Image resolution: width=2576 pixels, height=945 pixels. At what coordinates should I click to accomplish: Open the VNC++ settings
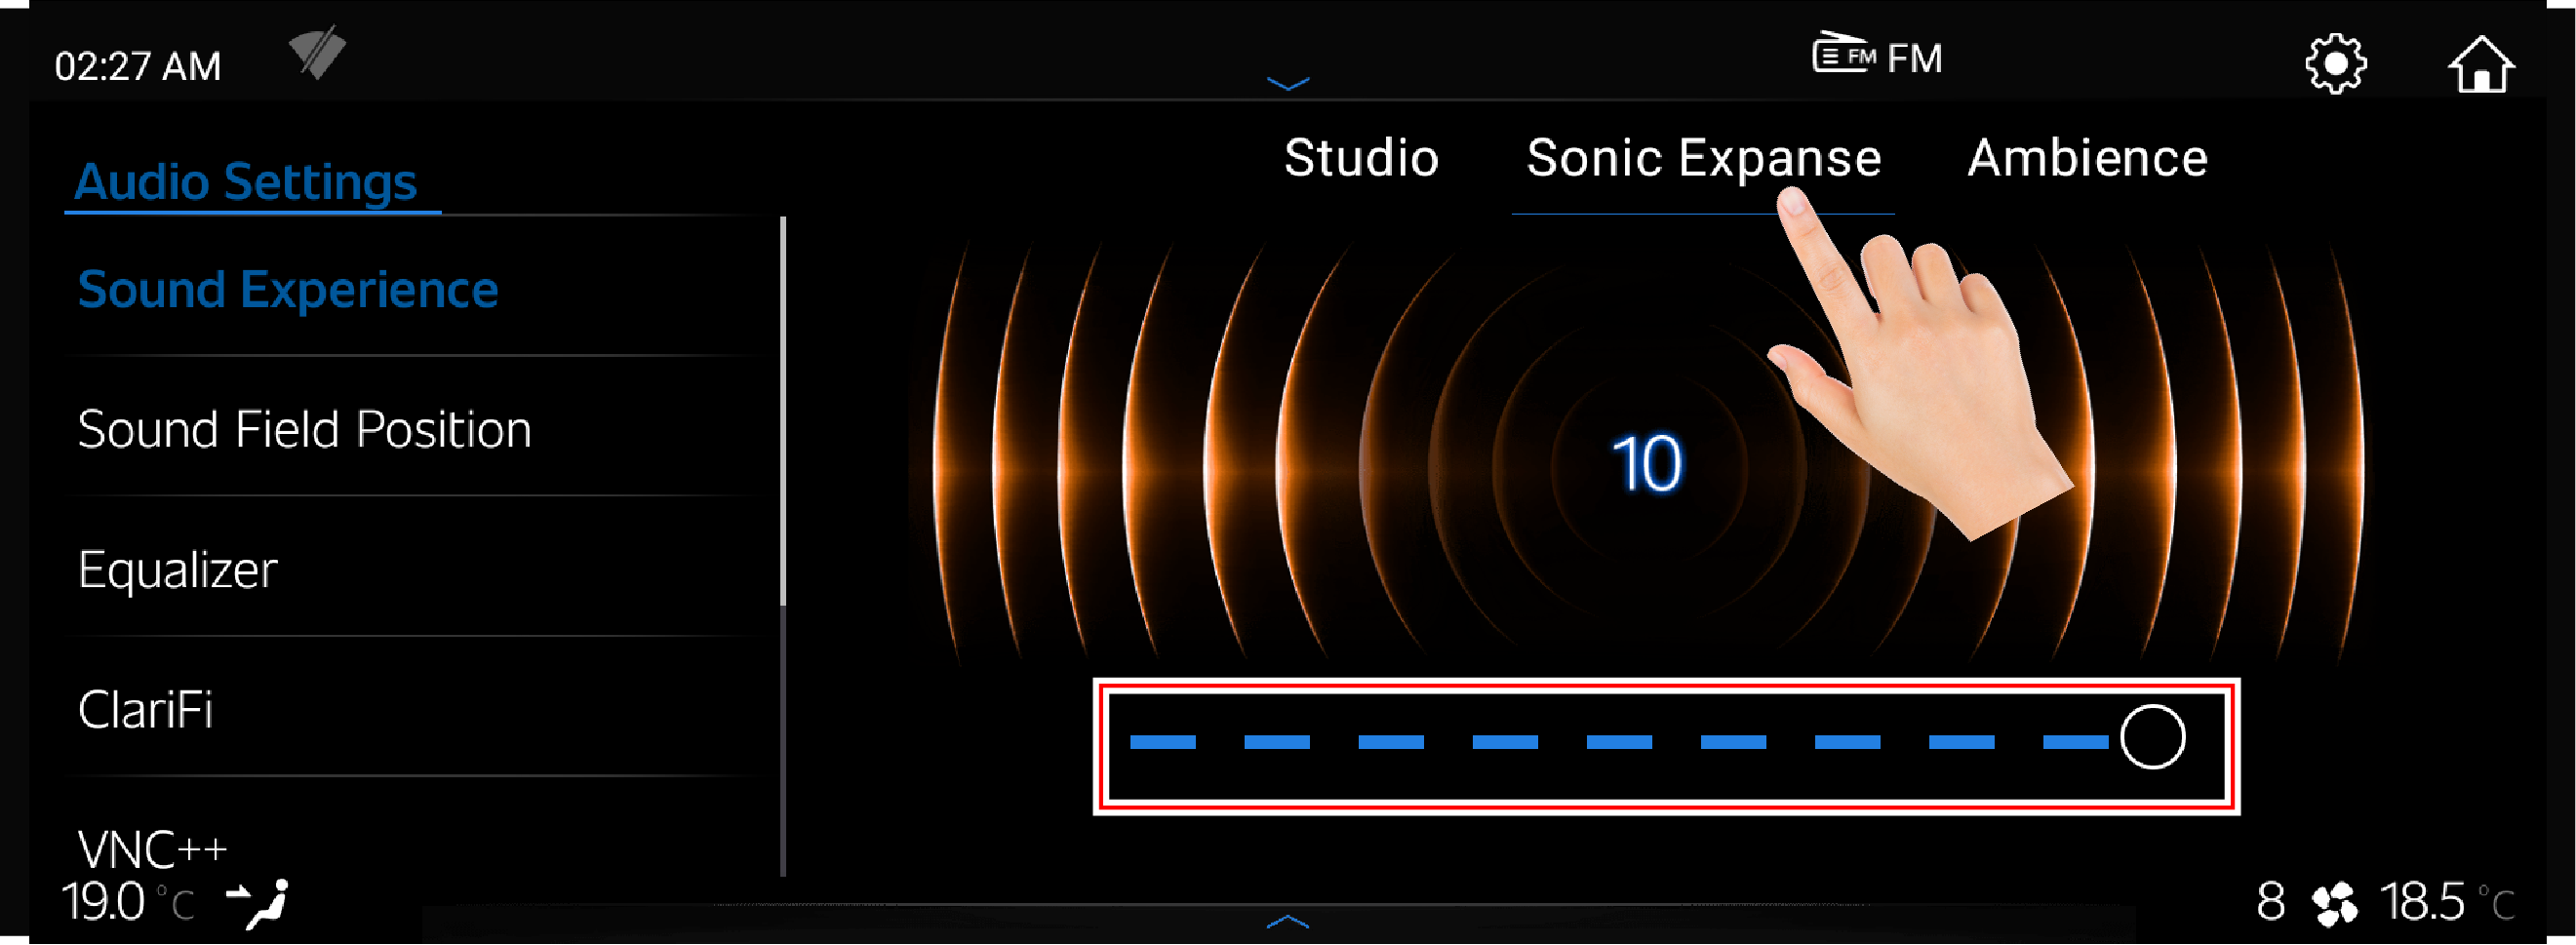(x=153, y=850)
